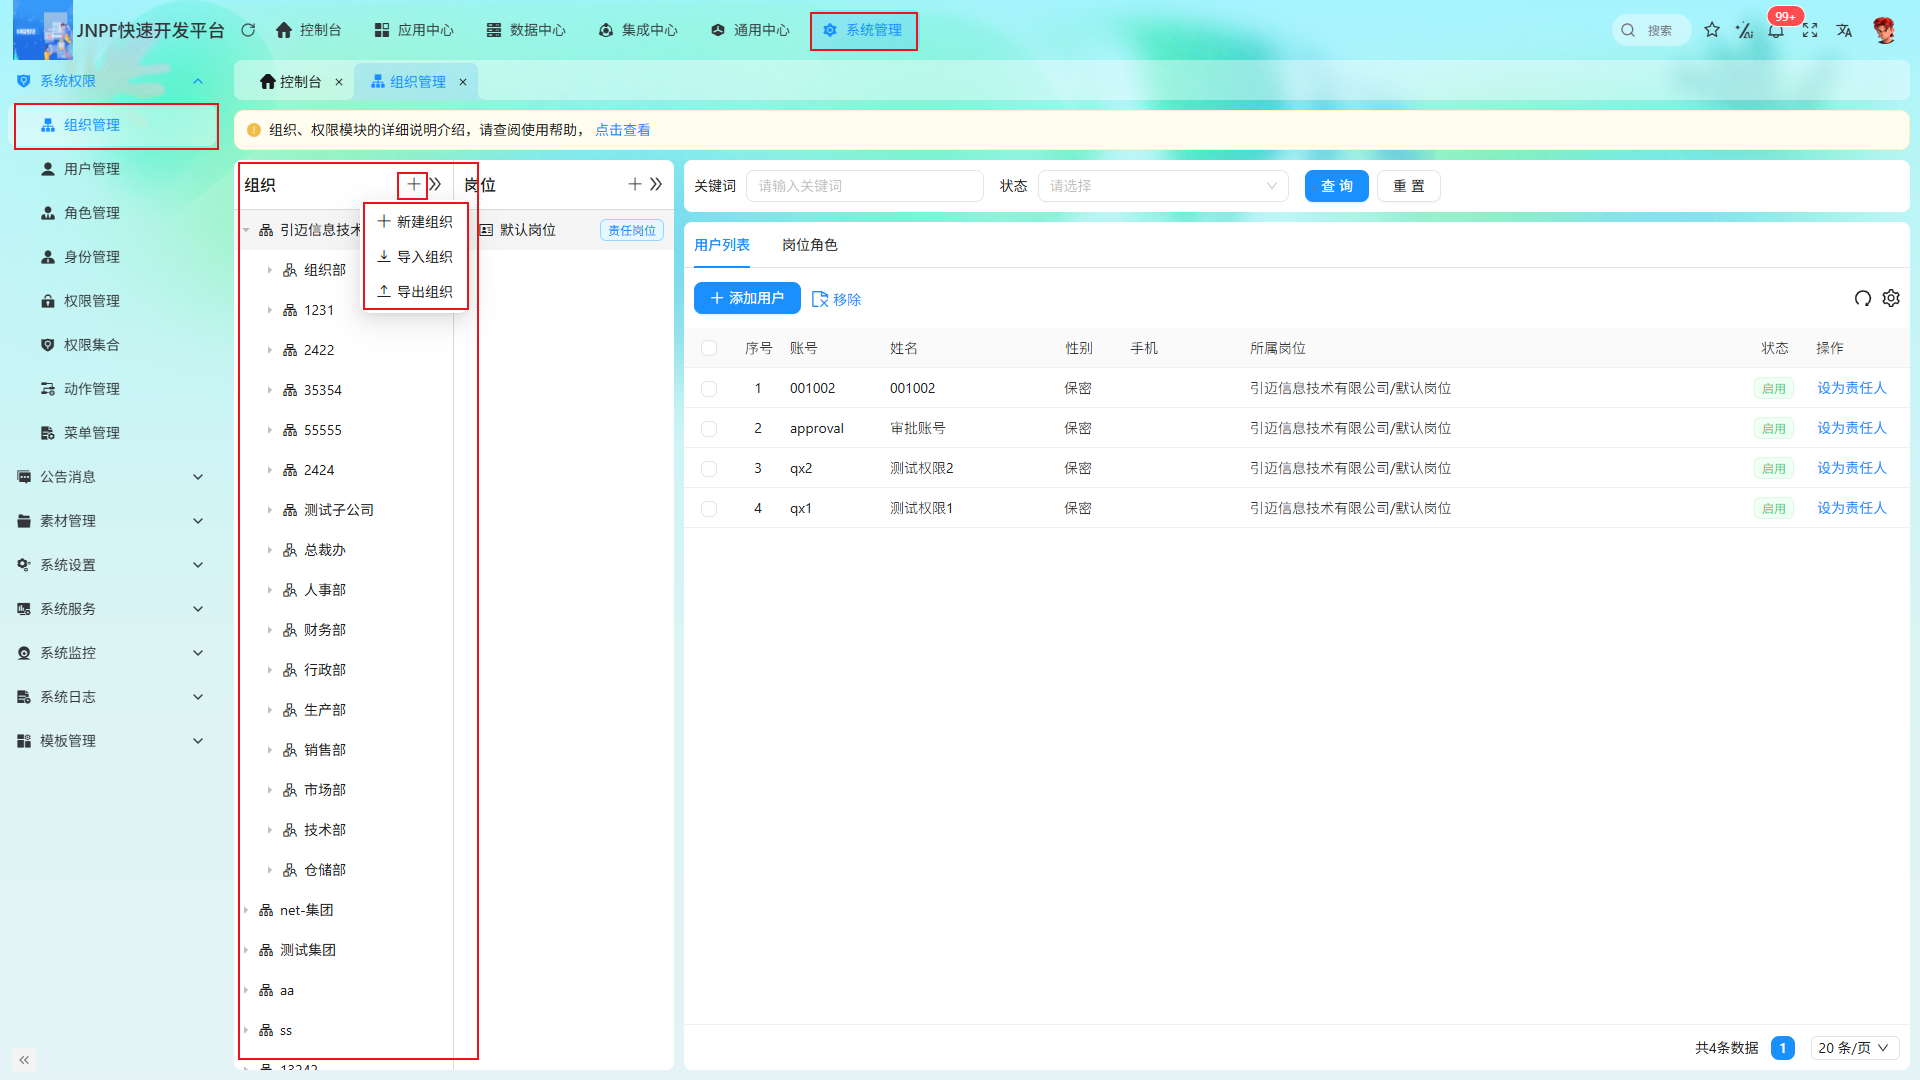
Task: Expand the 系统服务 sidebar group
Action: pyautogui.click(x=110, y=609)
